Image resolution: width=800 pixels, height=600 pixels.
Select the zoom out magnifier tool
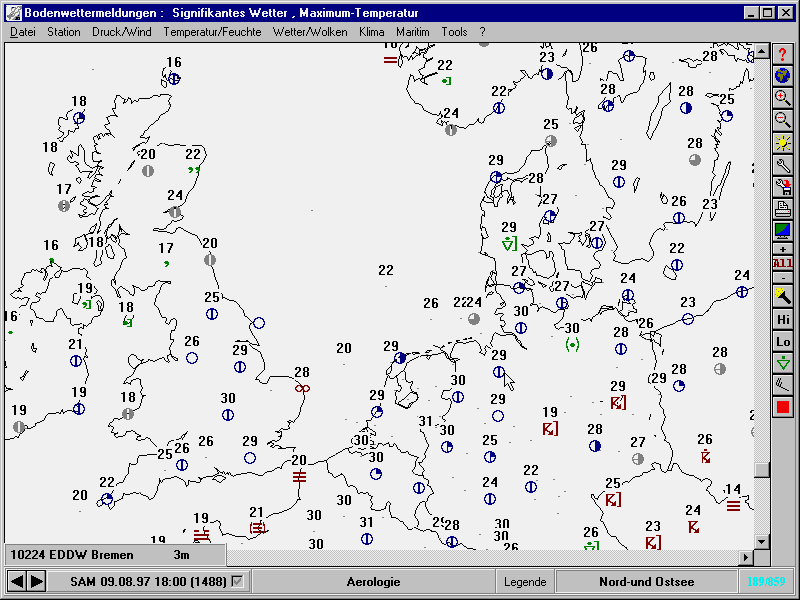(x=783, y=120)
